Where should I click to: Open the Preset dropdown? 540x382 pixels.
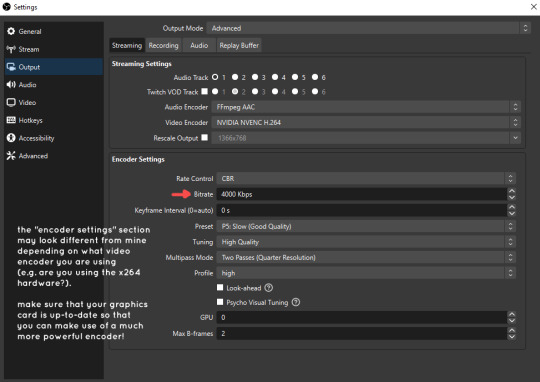coord(366,226)
